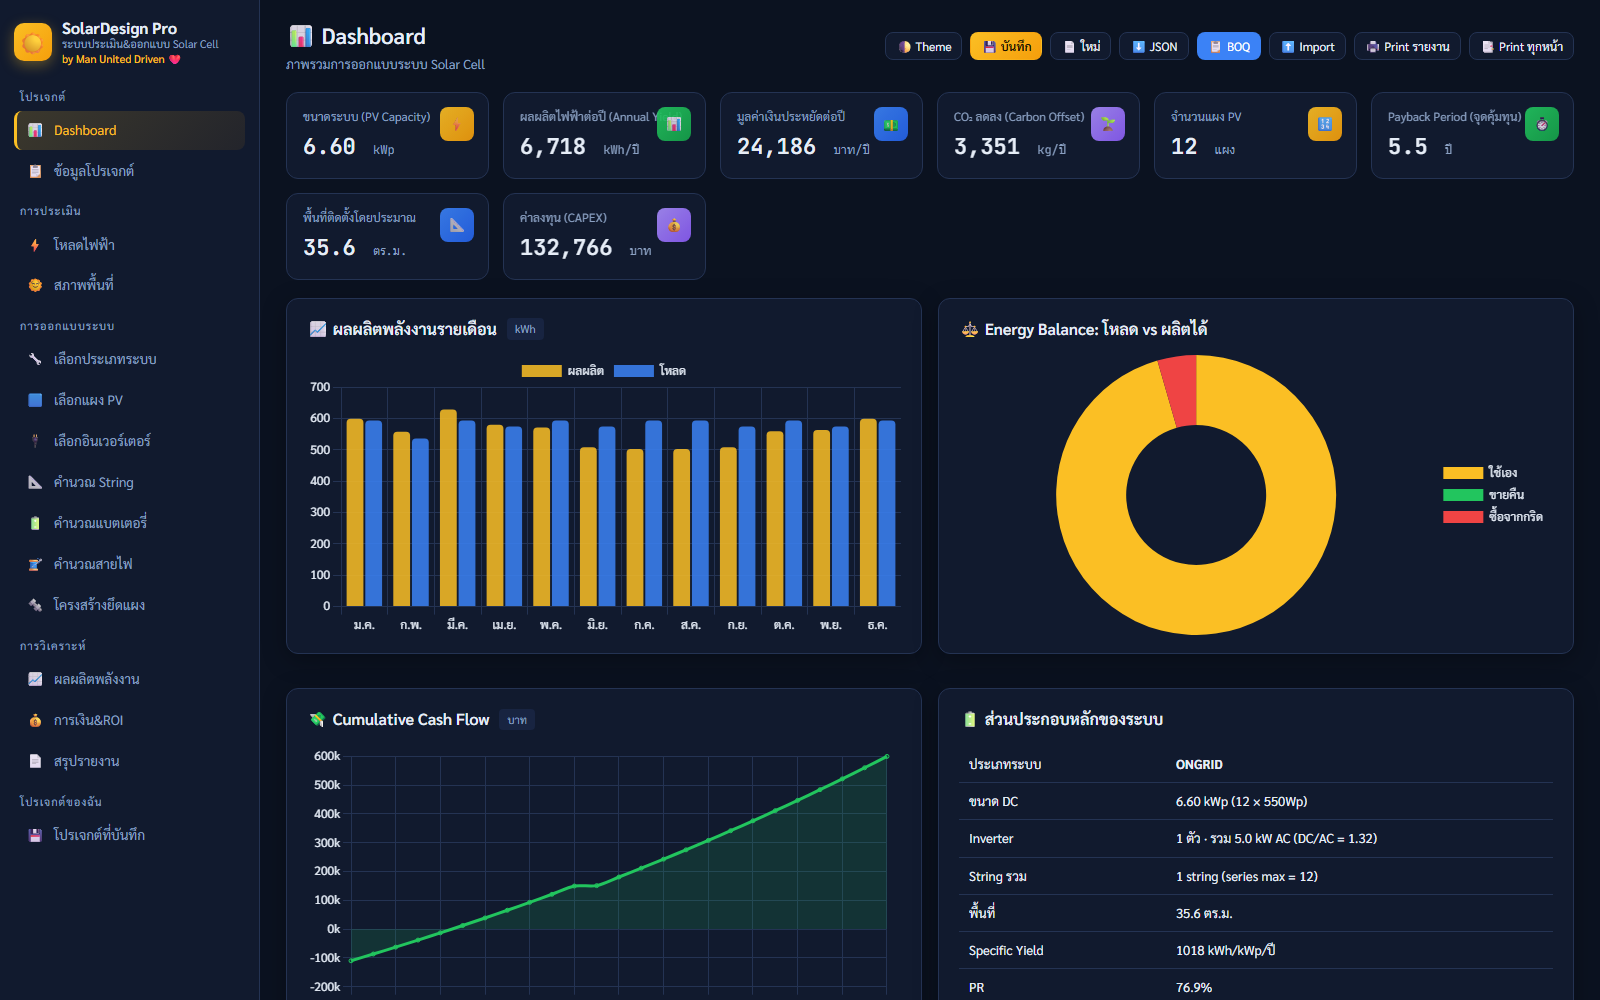Click the CAPEX money bag icon
The height and width of the screenshot is (1000, 1600).
tap(674, 225)
